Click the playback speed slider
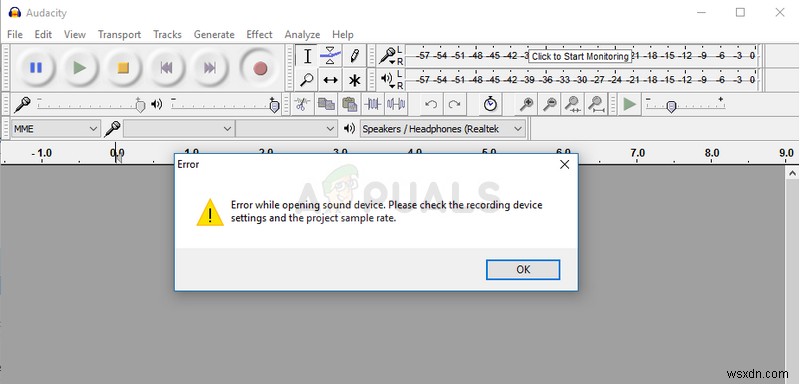 (685, 105)
